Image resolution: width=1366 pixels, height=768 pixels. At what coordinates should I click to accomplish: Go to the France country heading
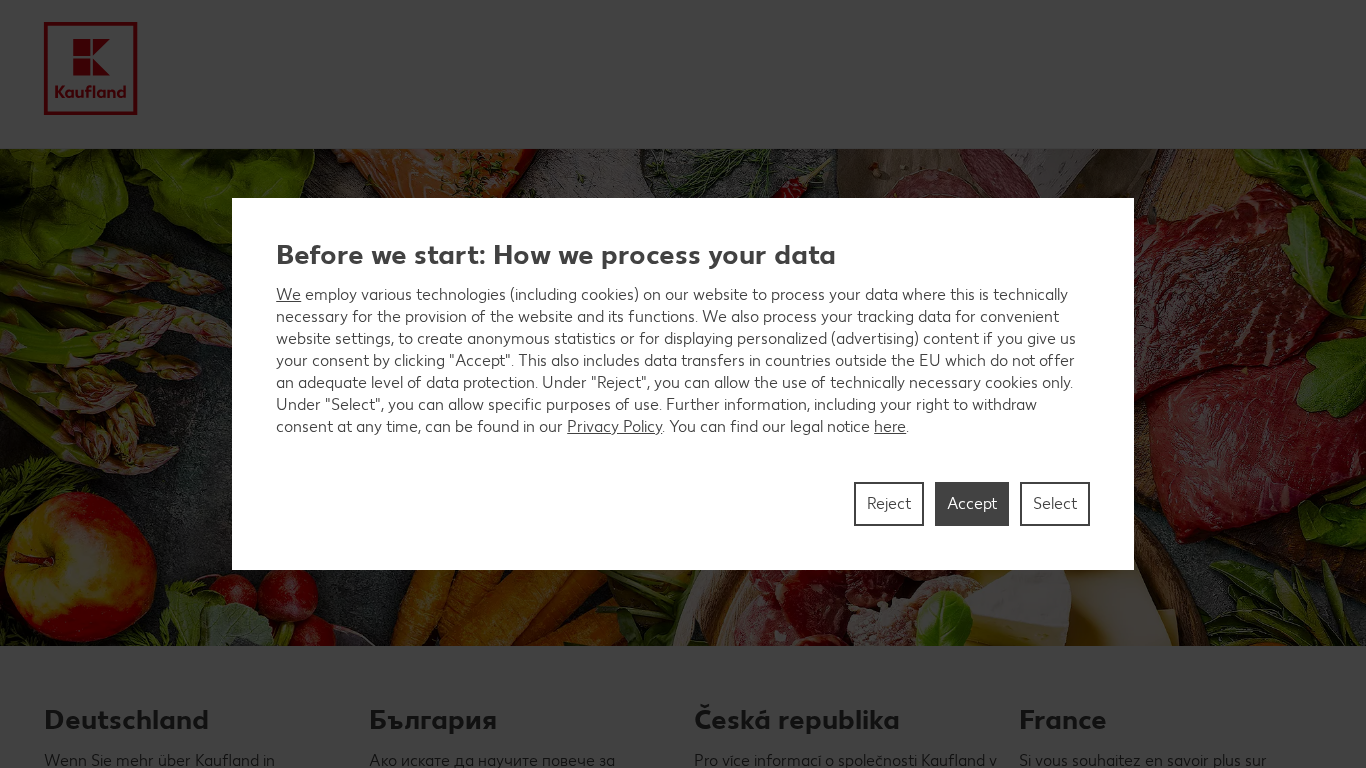coord(1062,720)
